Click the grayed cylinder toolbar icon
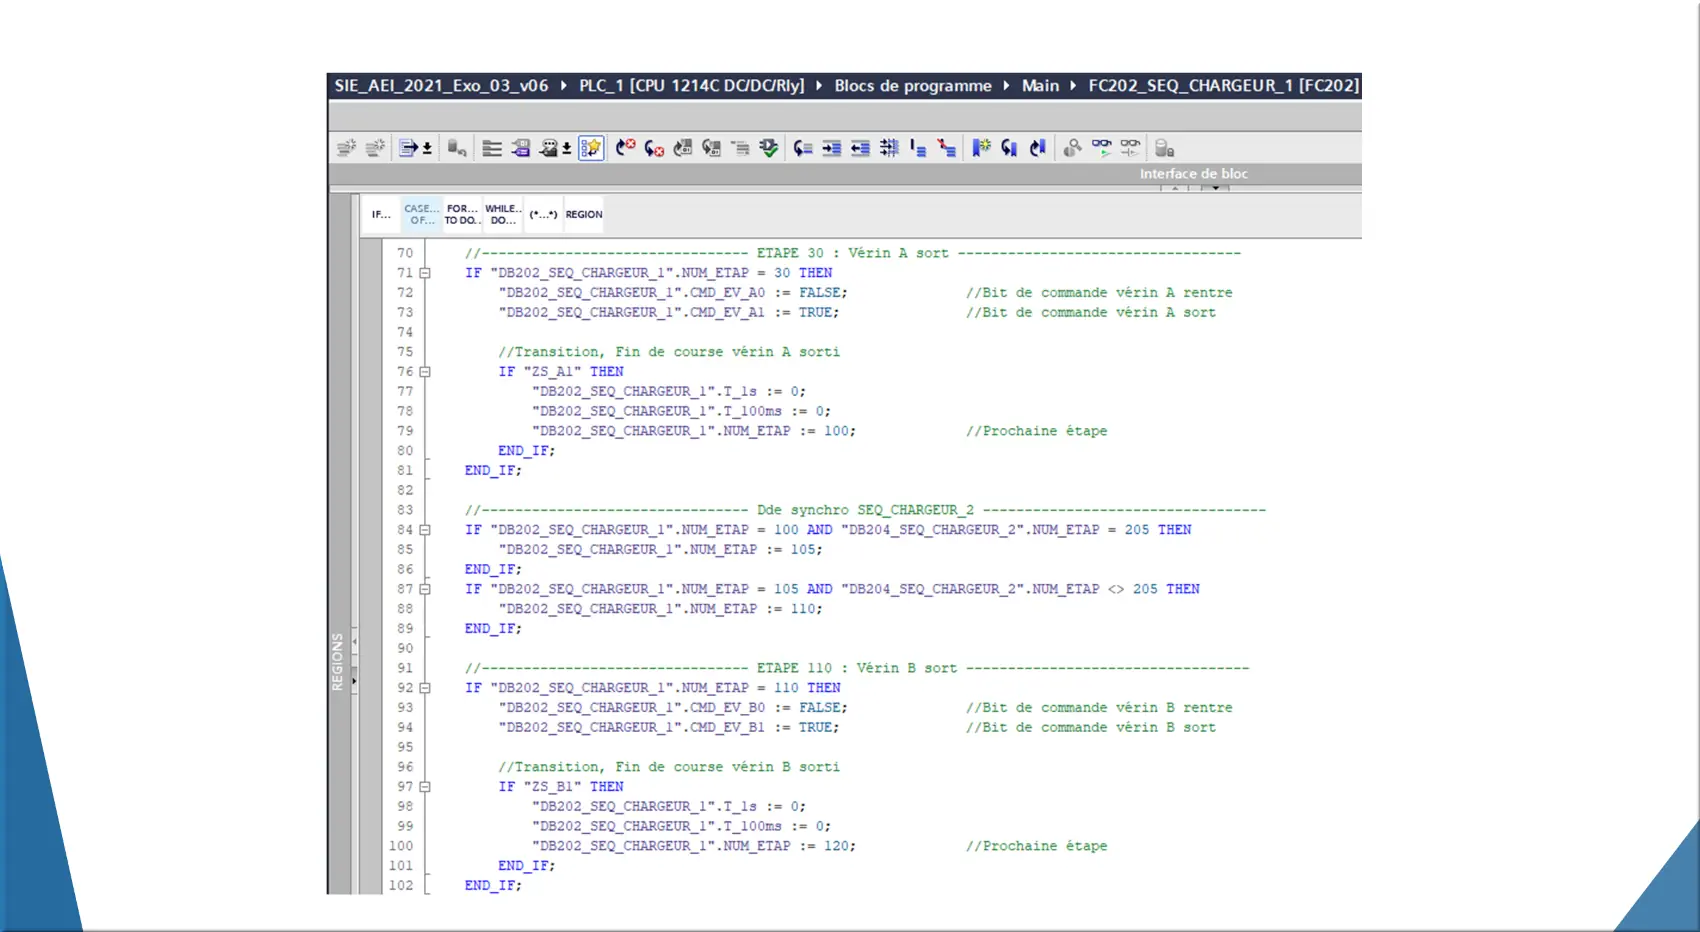Viewport: 1700px width, 932px height. click(x=457, y=148)
